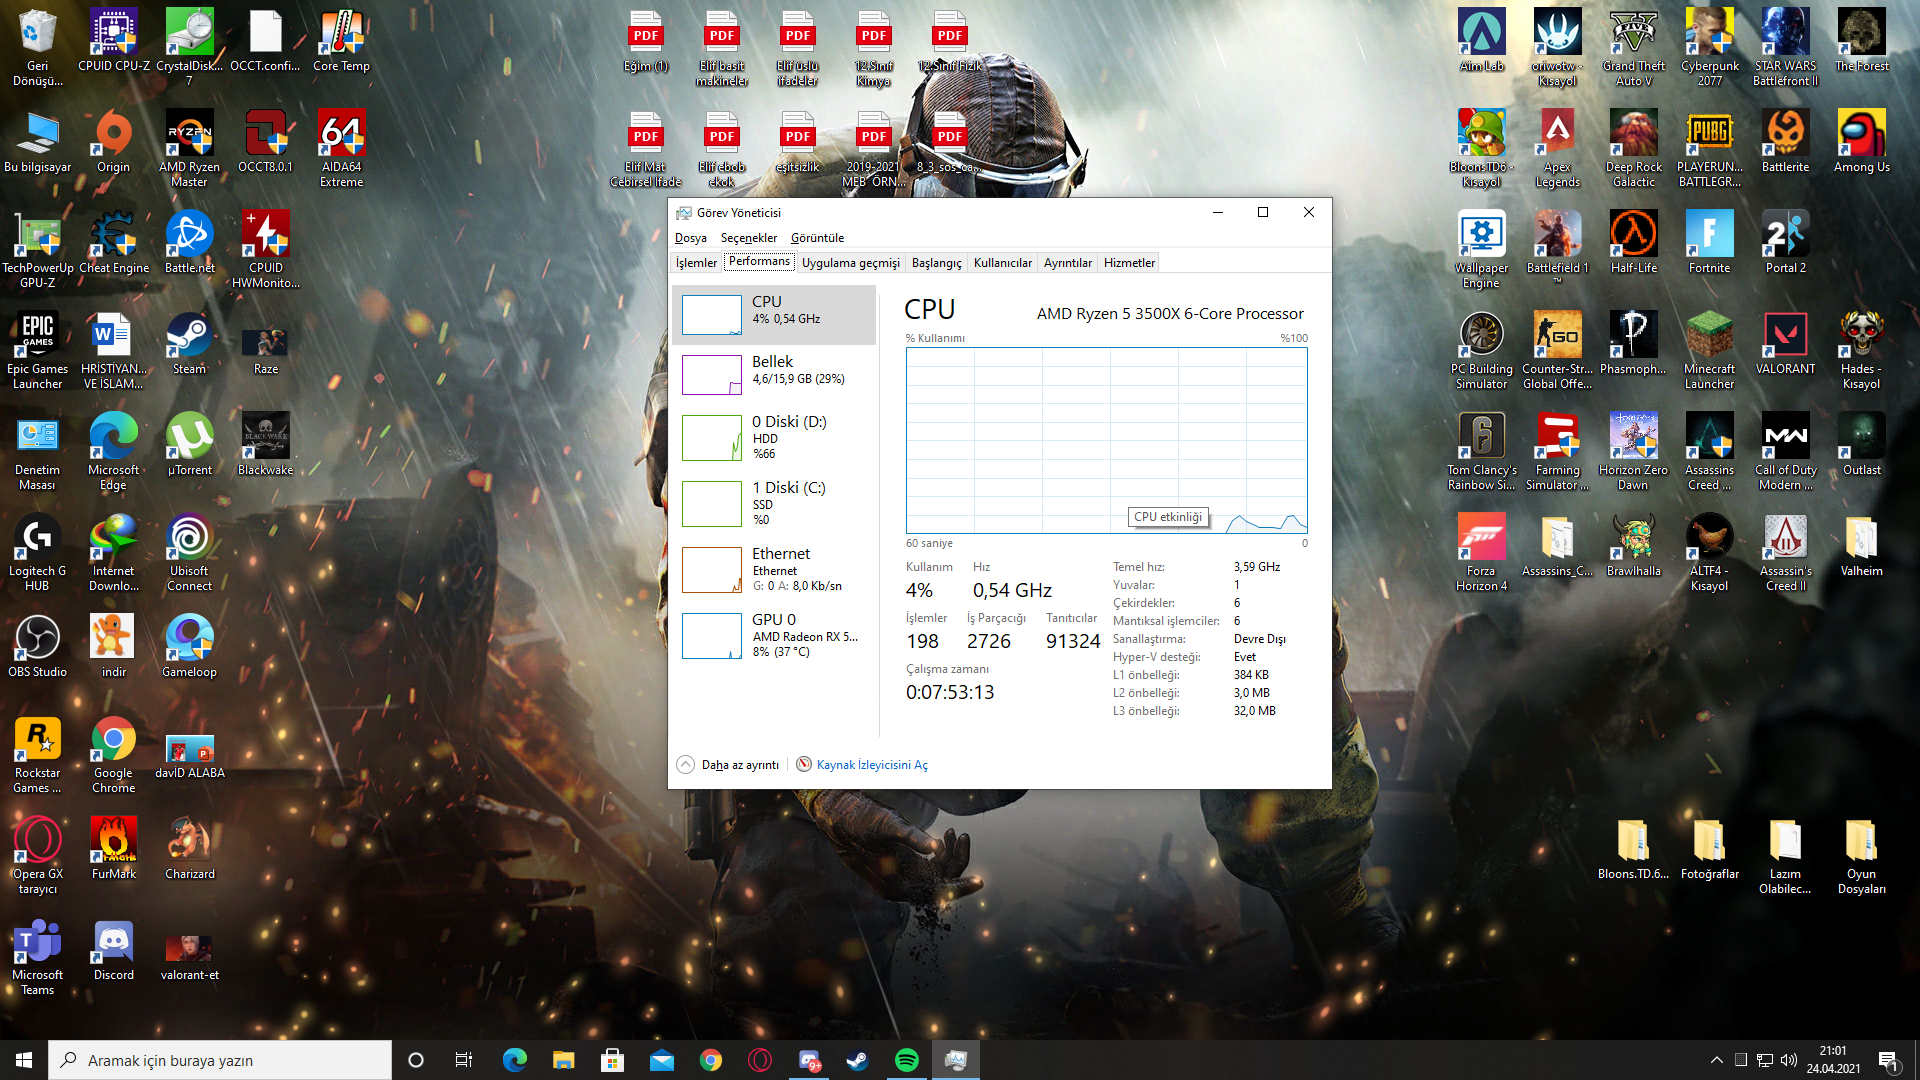Open the Görüntüle menu
Image resolution: width=1920 pixels, height=1080 pixels.
click(817, 238)
